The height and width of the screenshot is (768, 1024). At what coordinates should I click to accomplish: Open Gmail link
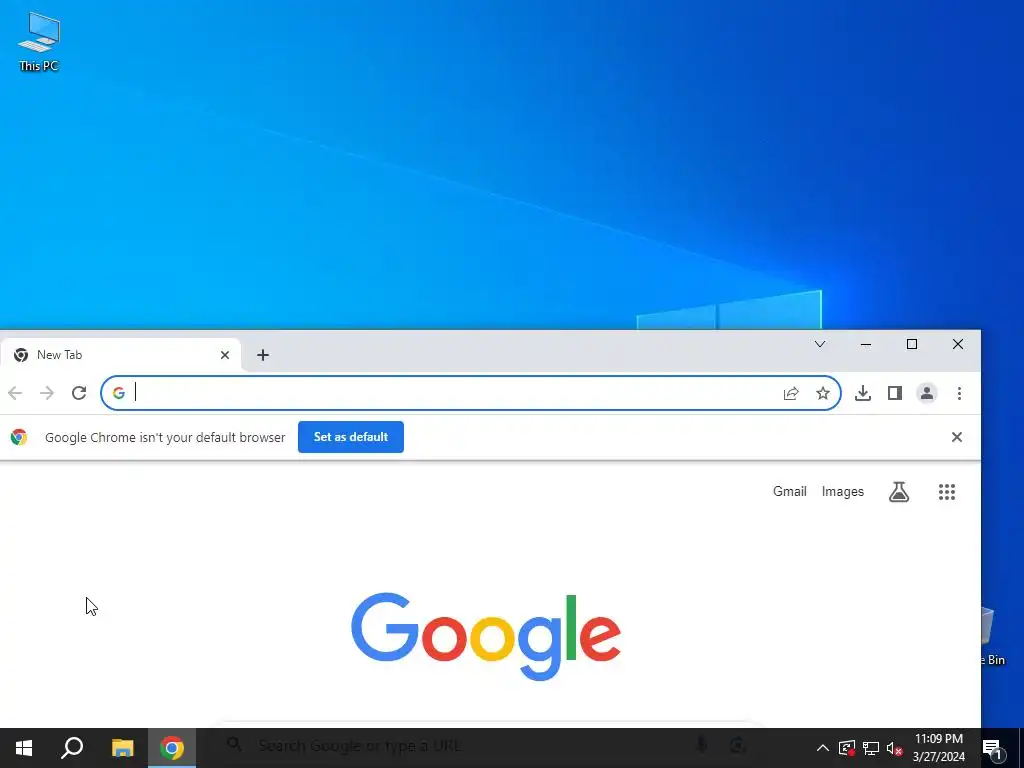(790, 492)
